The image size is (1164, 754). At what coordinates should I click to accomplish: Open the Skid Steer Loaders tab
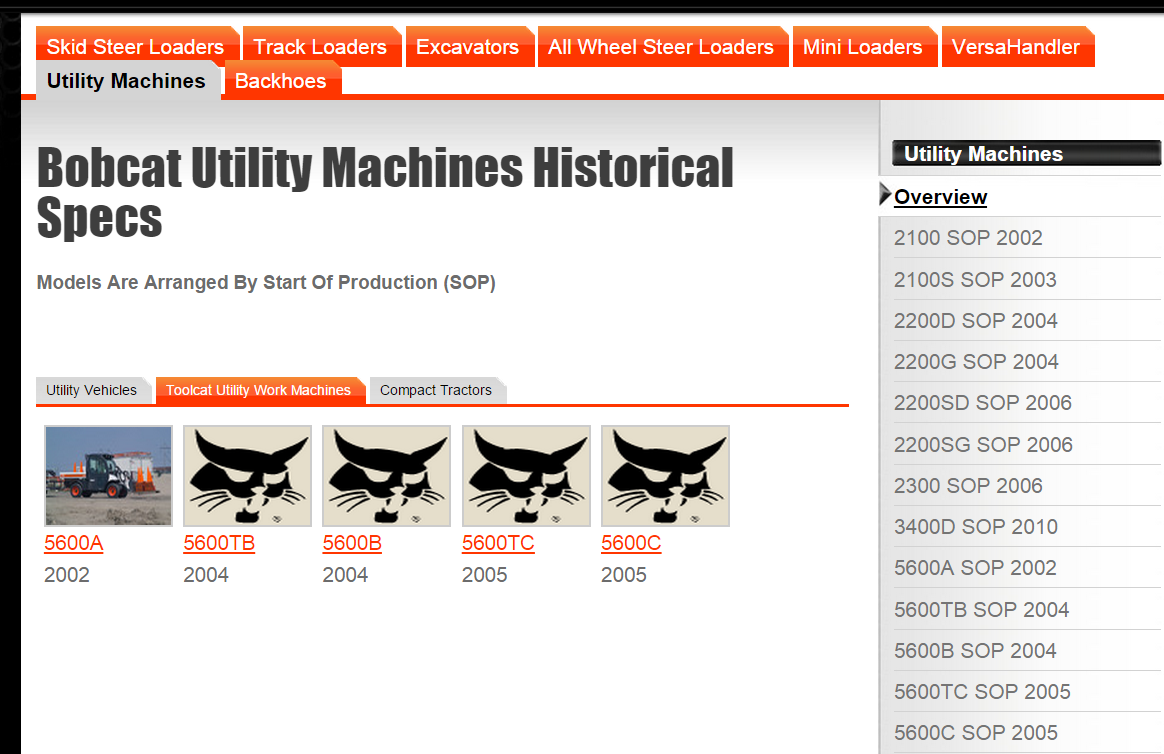coord(137,47)
